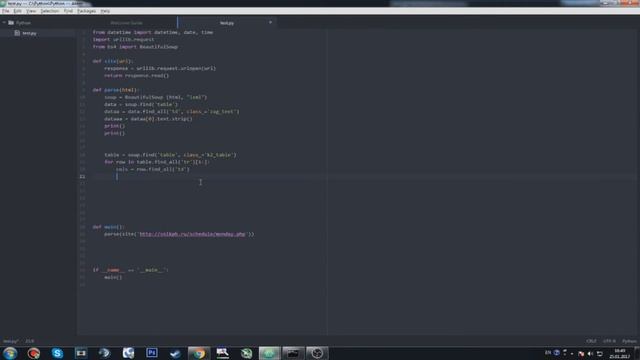
Task: Click the if __name__ == '__main__' line
Action: coord(130,270)
